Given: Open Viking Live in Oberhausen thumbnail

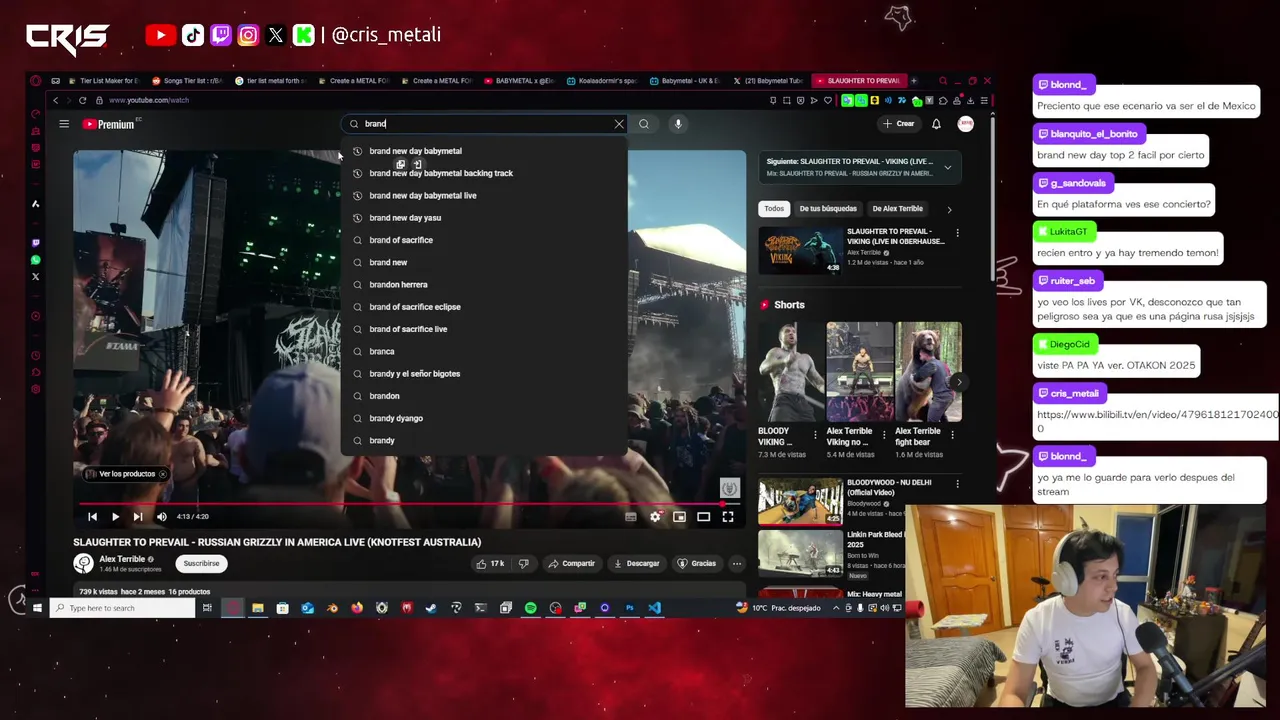Looking at the screenshot, I should point(800,250).
